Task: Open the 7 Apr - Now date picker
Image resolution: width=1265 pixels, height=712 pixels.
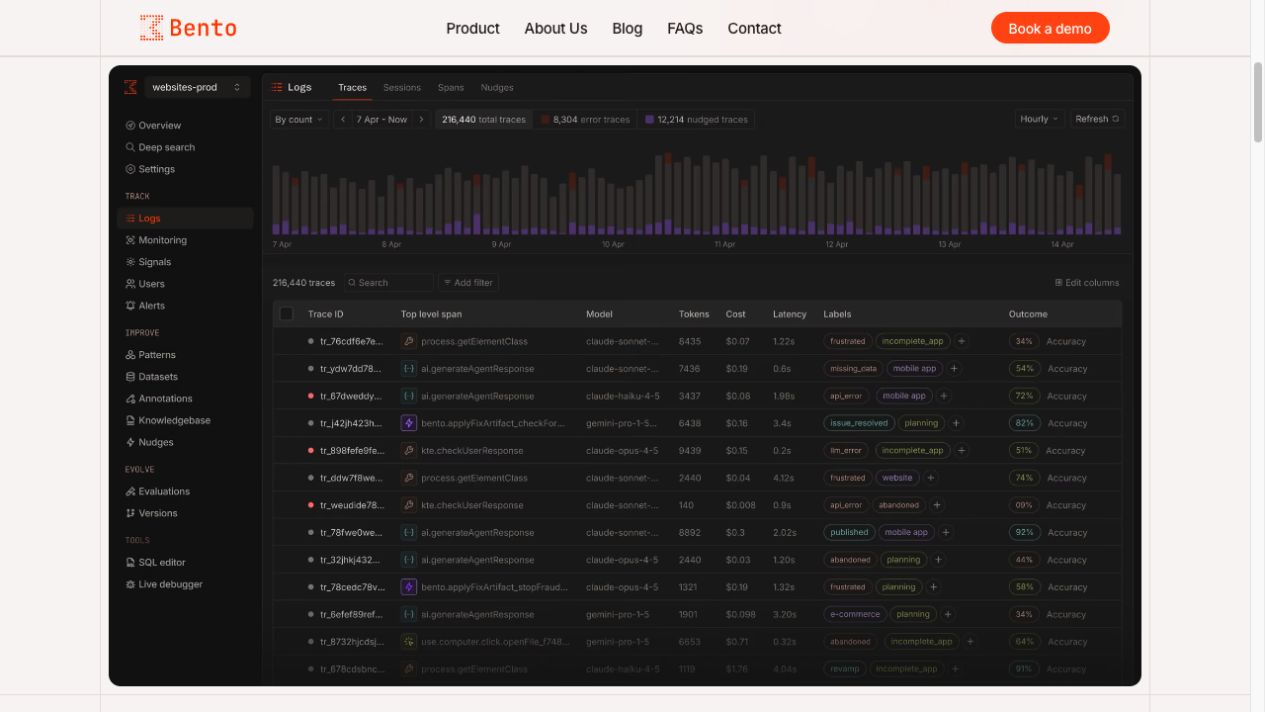Action: coord(382,119)
